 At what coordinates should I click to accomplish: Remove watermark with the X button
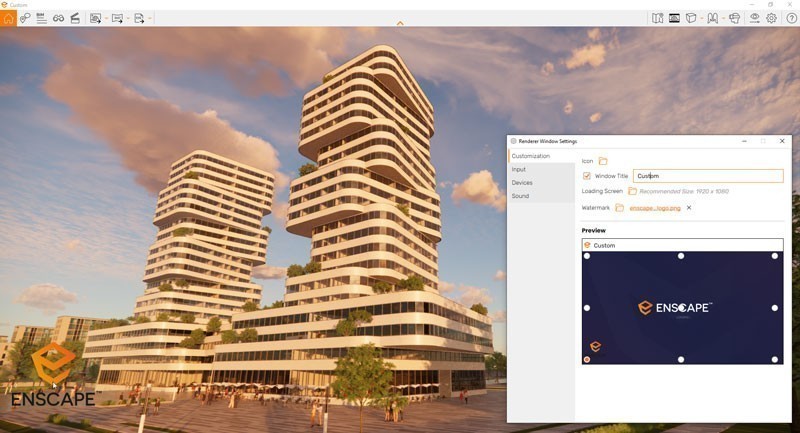pyautogui.click(x=689, y=208)
